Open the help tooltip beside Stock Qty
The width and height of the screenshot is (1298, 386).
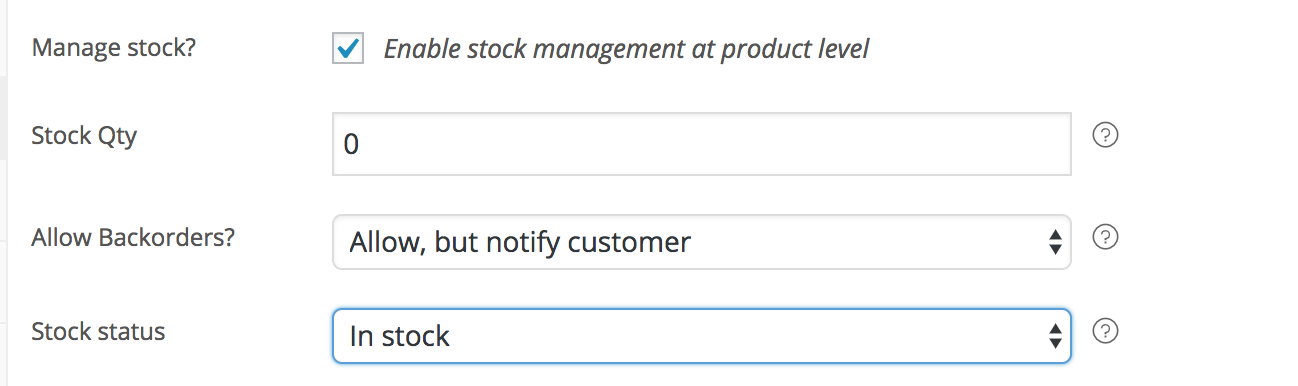click(x=1105, y=135)
